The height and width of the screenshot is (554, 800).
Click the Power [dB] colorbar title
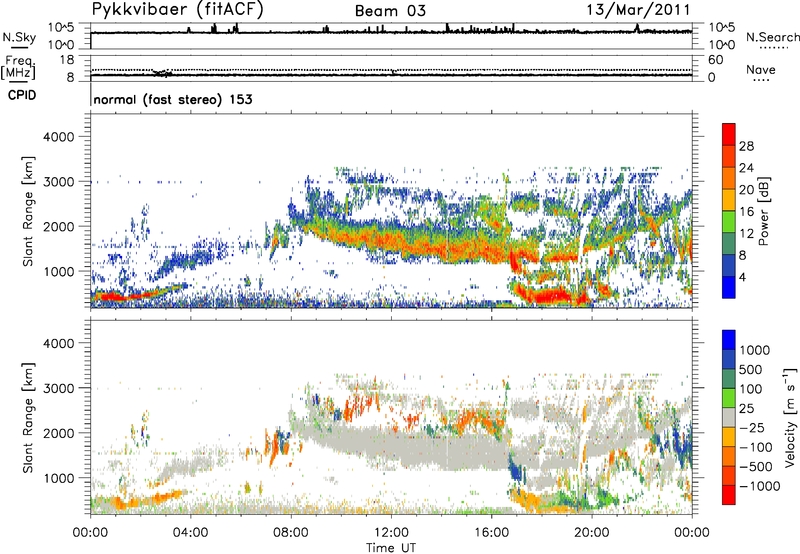coord(763,211)
